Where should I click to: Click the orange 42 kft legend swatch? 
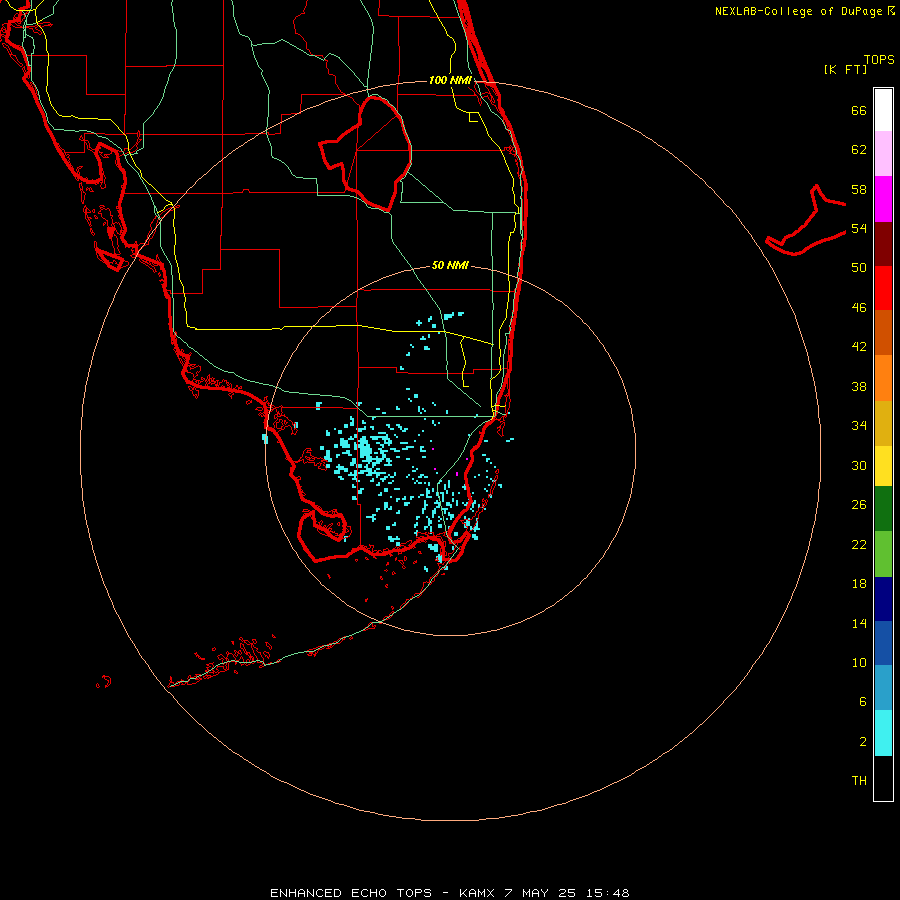coord(883,378)
